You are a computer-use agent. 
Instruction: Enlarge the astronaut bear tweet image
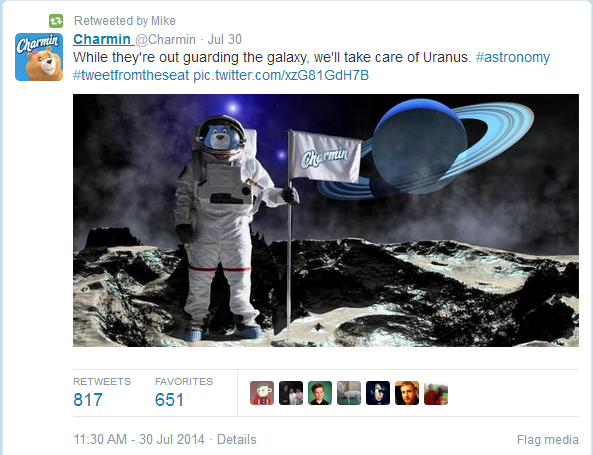coord(326,220)
